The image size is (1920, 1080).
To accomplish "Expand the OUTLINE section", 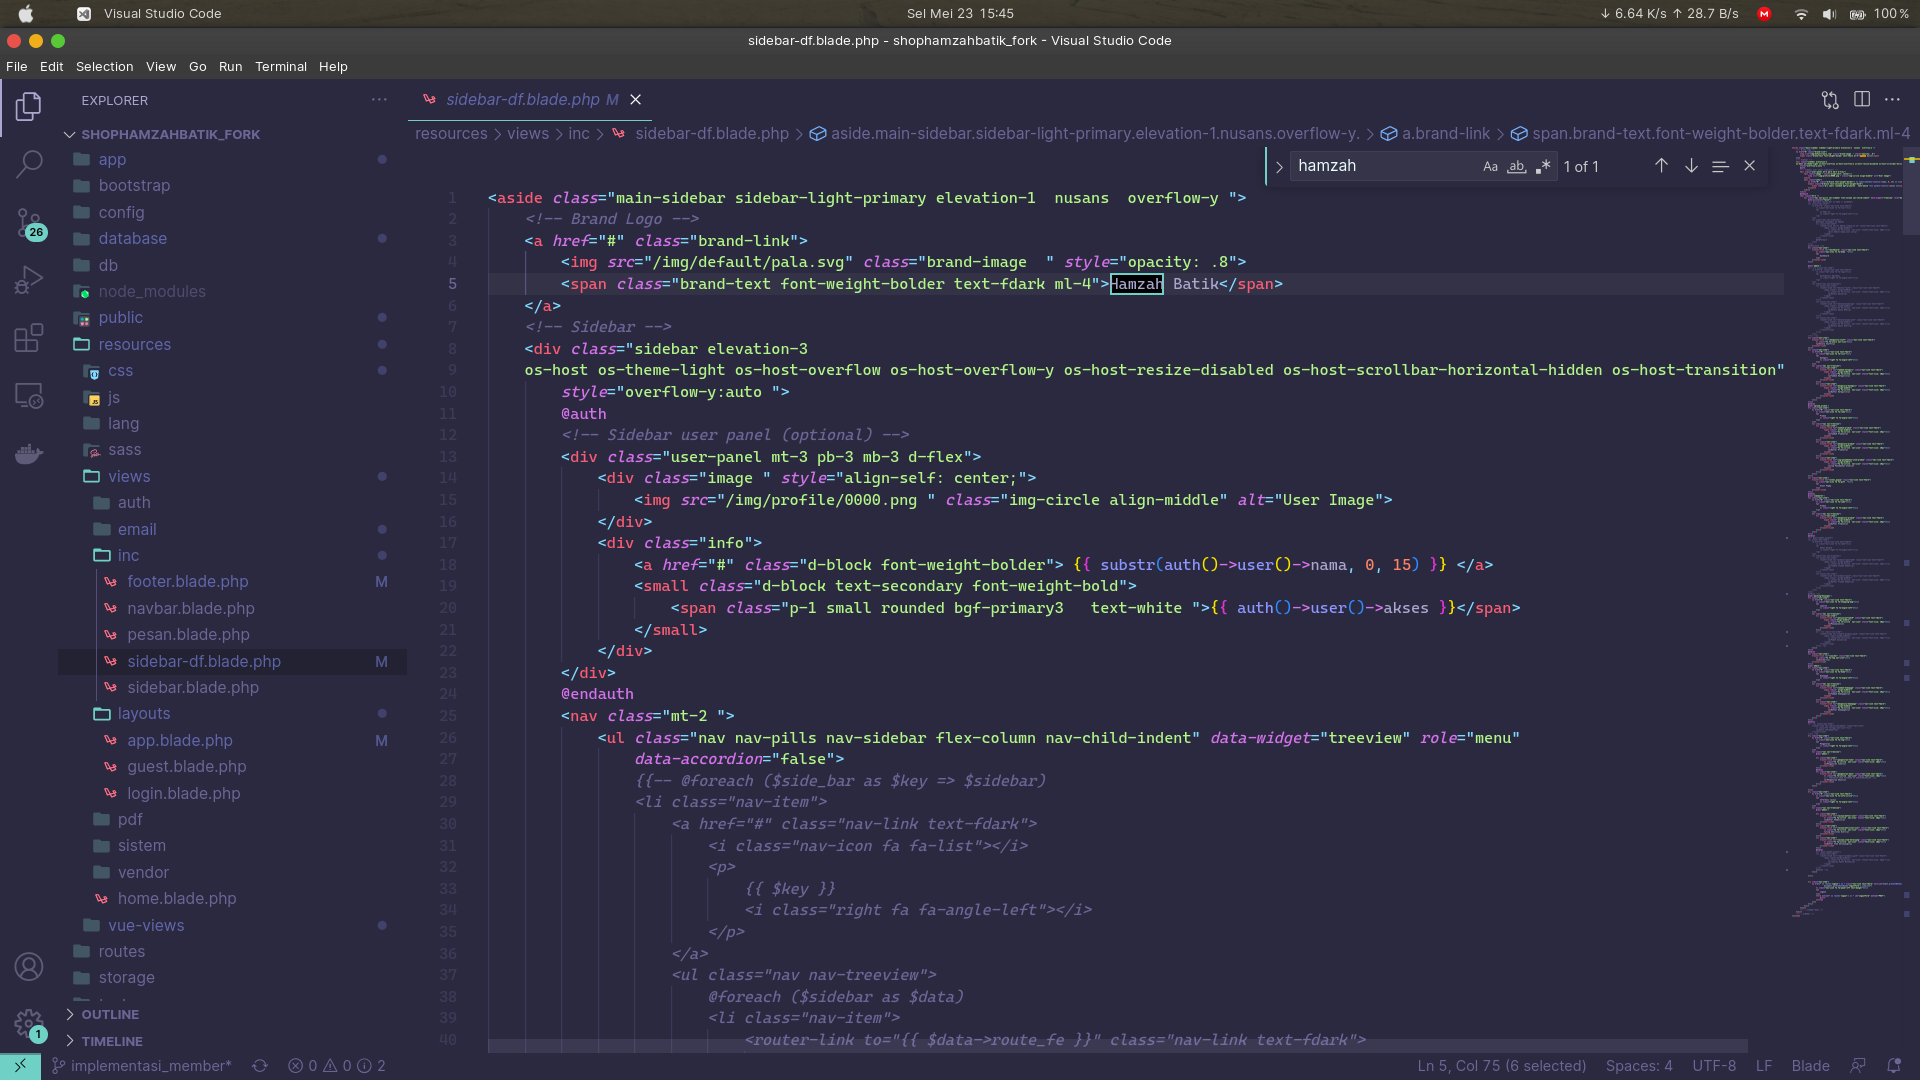I will (110, 1014).
